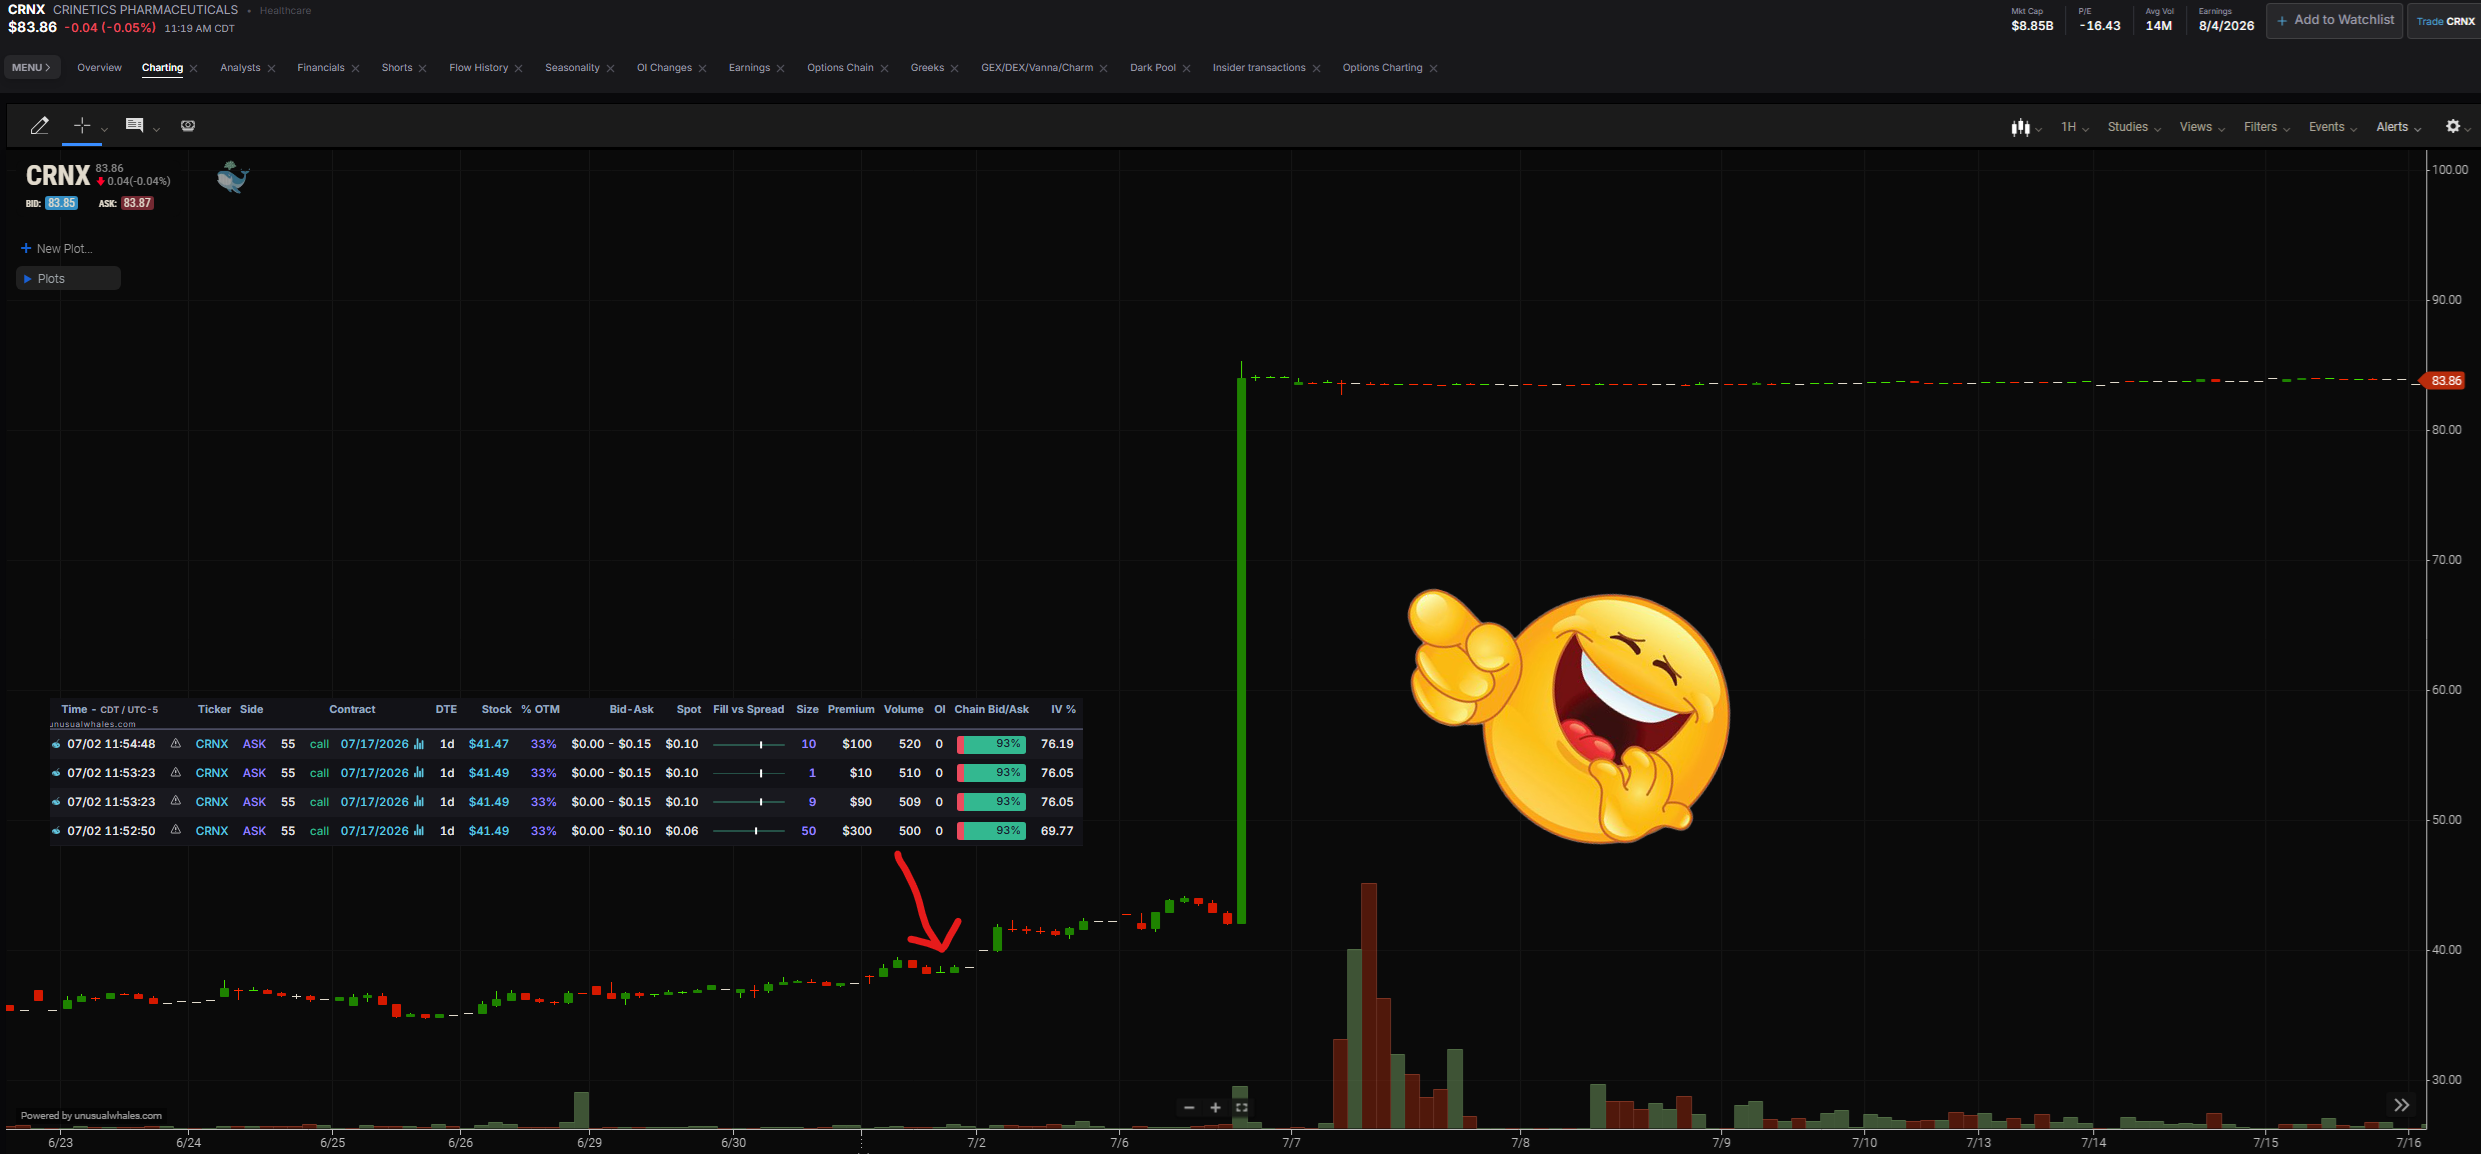This screenshot has height=1154, width=2481.
Task: Open the Views dropdown
Action: click(x=2202, y=127)
